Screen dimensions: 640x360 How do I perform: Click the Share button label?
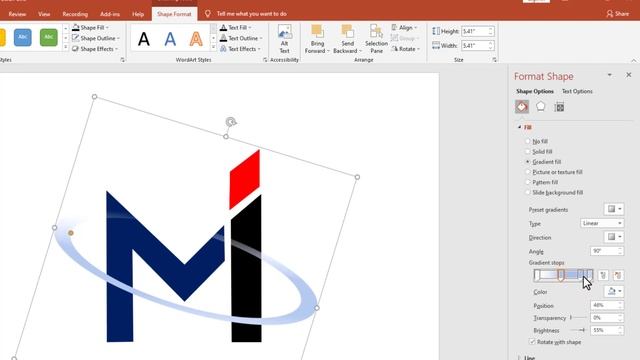[622, 14]
